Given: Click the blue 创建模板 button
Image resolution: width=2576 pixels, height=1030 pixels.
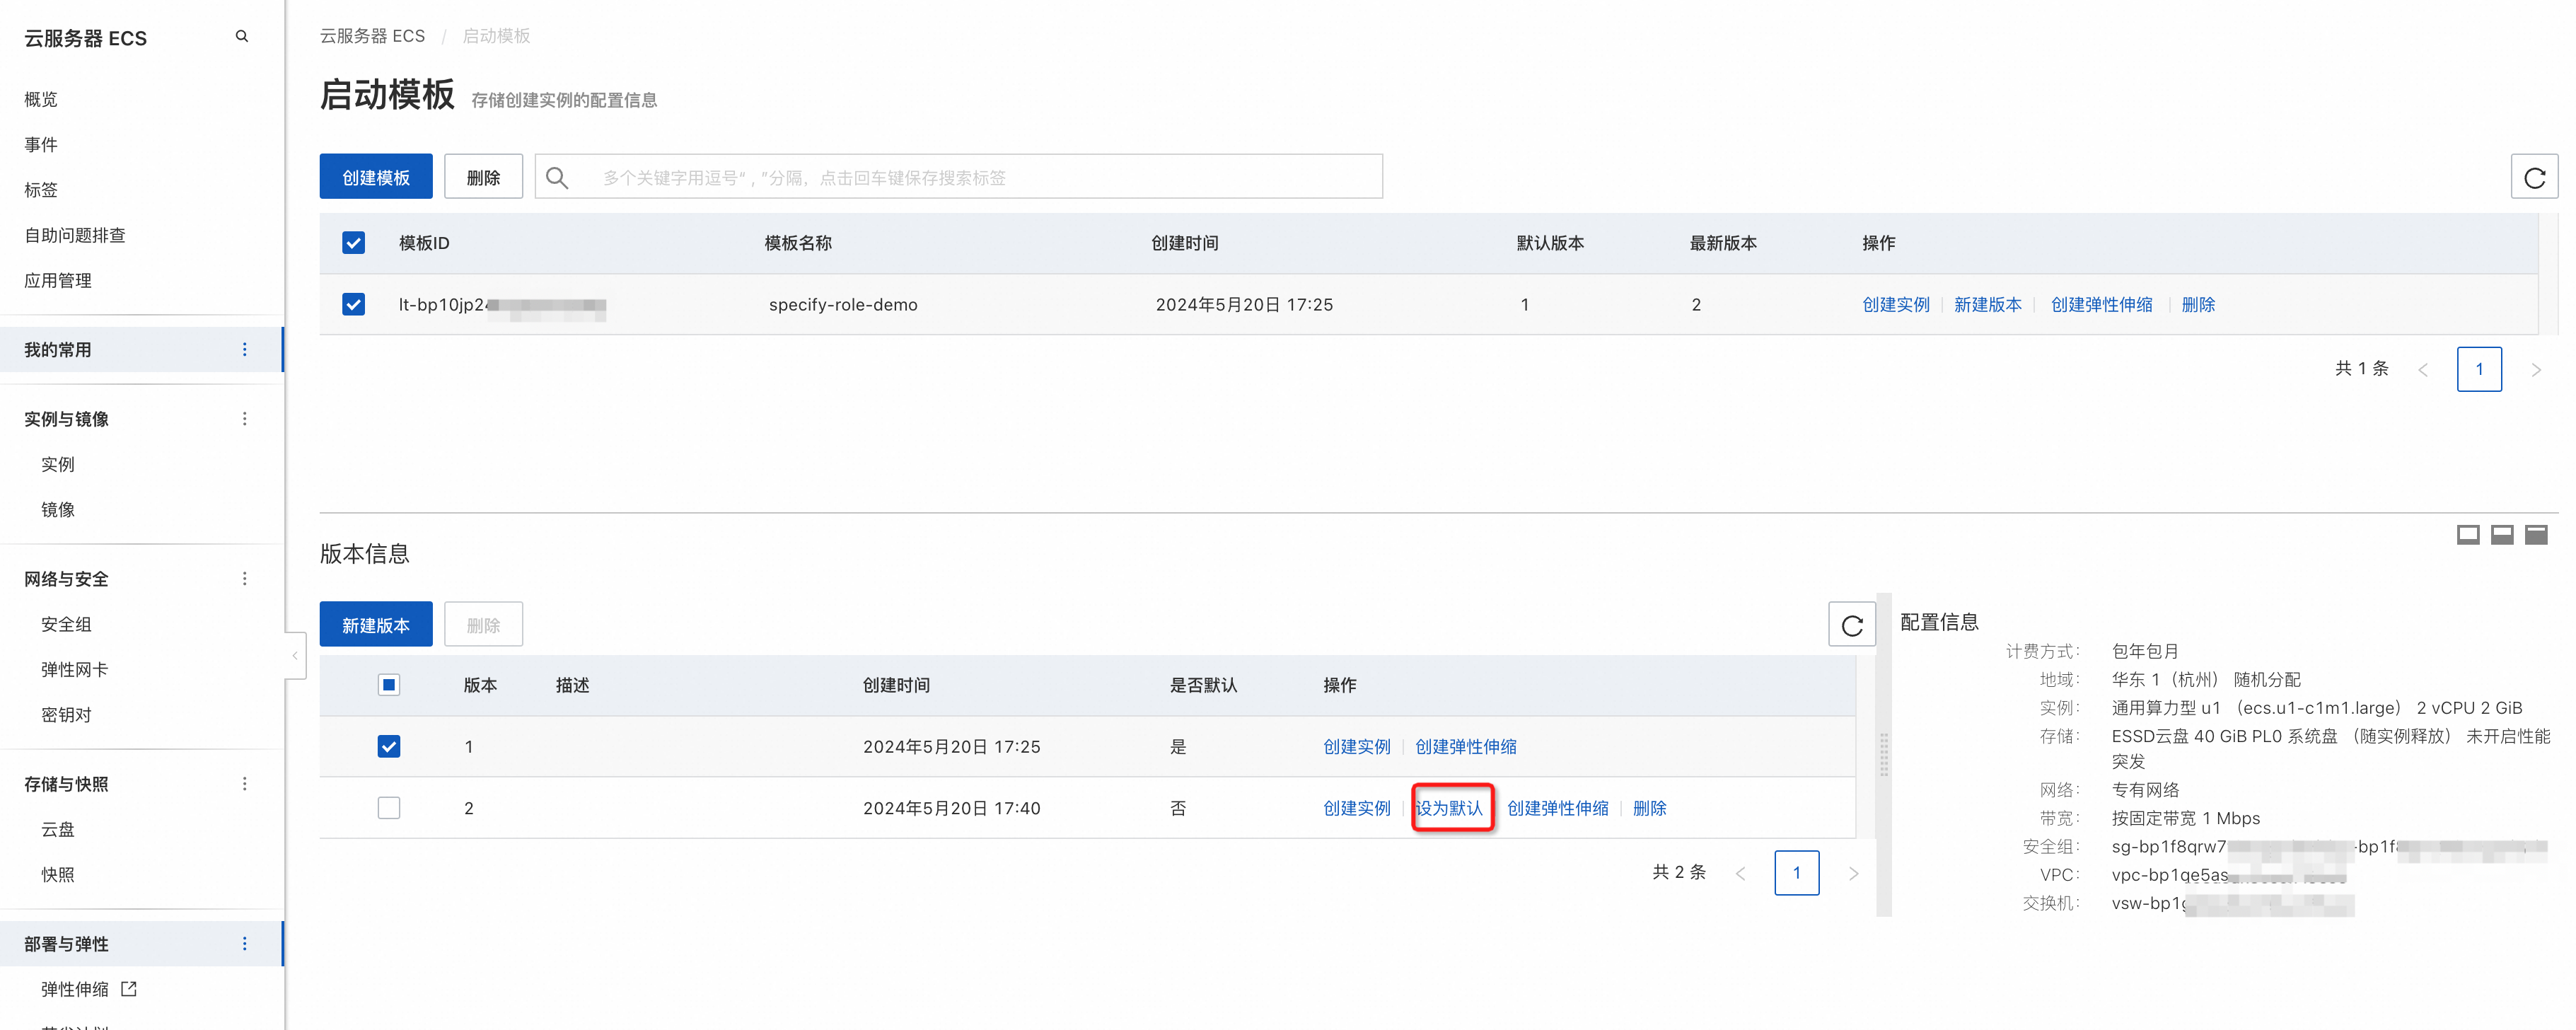Looking at the screenshot, I should [x=375, y=177].
